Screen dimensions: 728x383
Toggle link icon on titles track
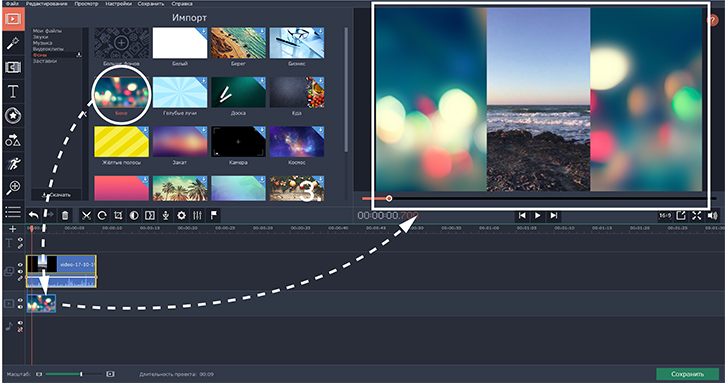[20, 246]
